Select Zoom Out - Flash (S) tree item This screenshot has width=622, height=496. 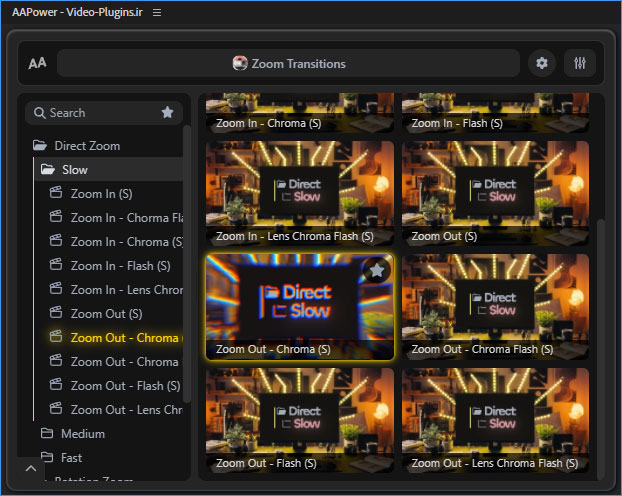(x=125, y=386)
